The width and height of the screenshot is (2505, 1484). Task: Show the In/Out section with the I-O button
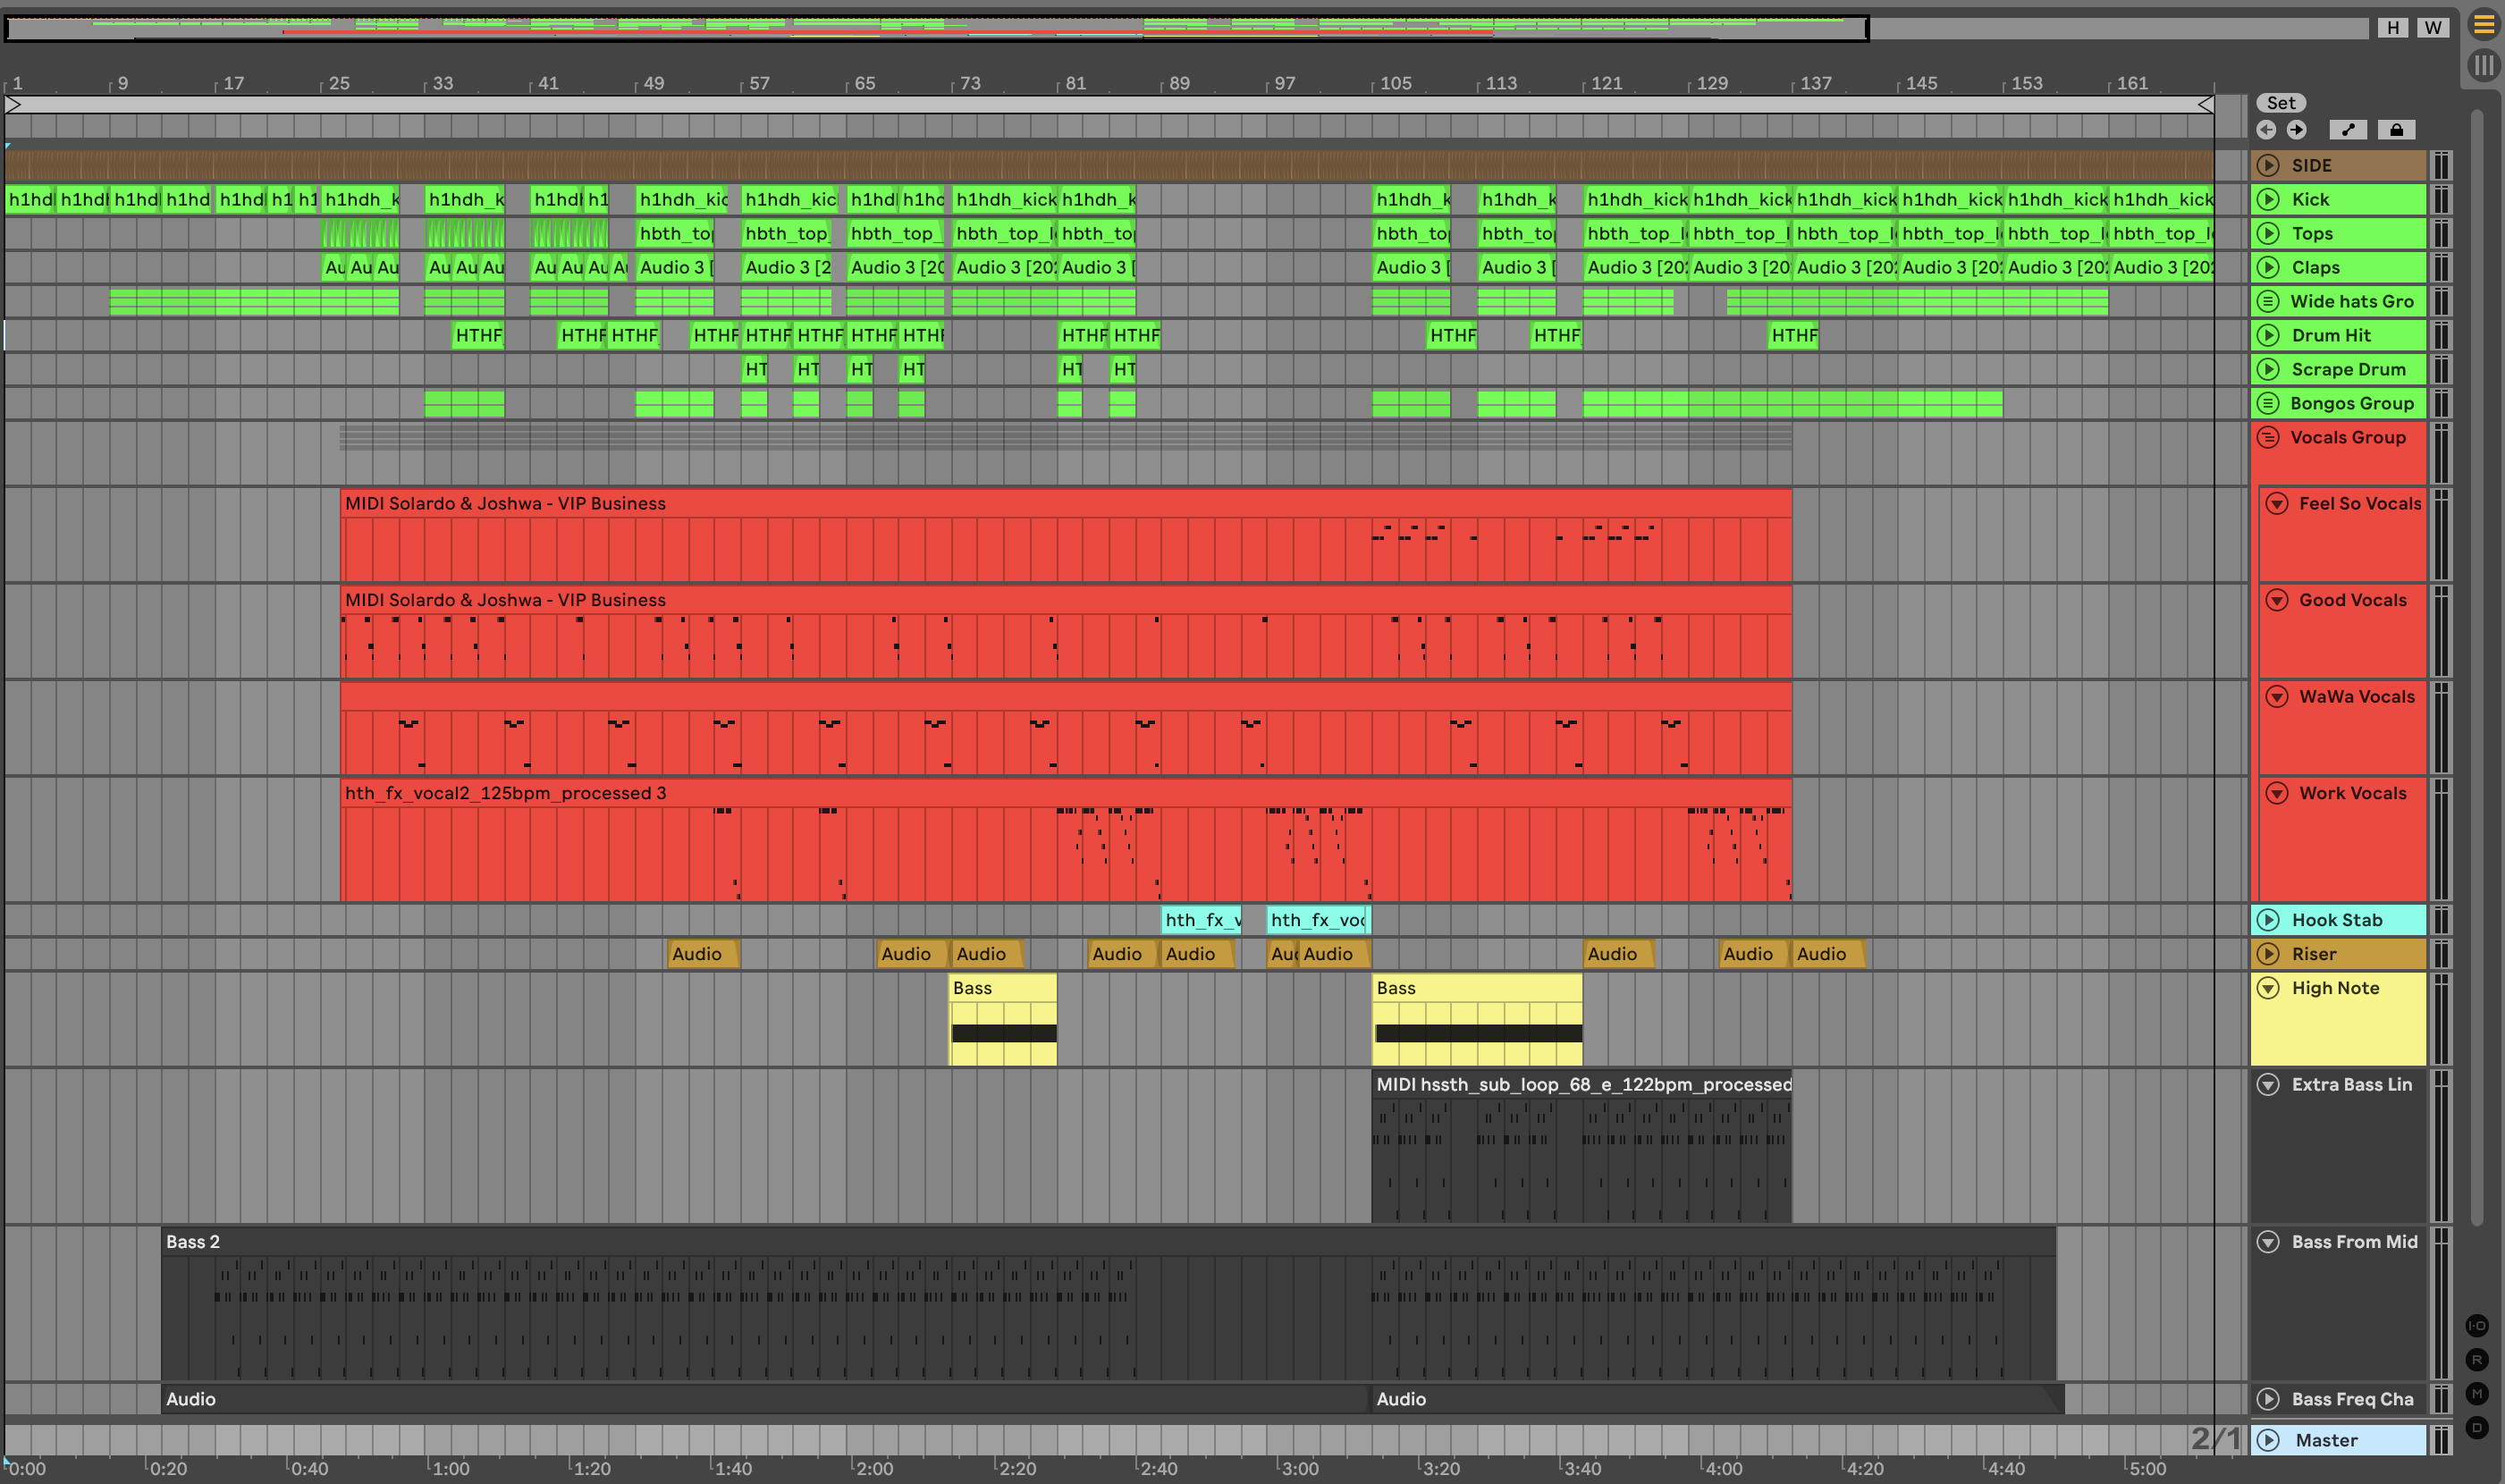coord(2477,1326)
